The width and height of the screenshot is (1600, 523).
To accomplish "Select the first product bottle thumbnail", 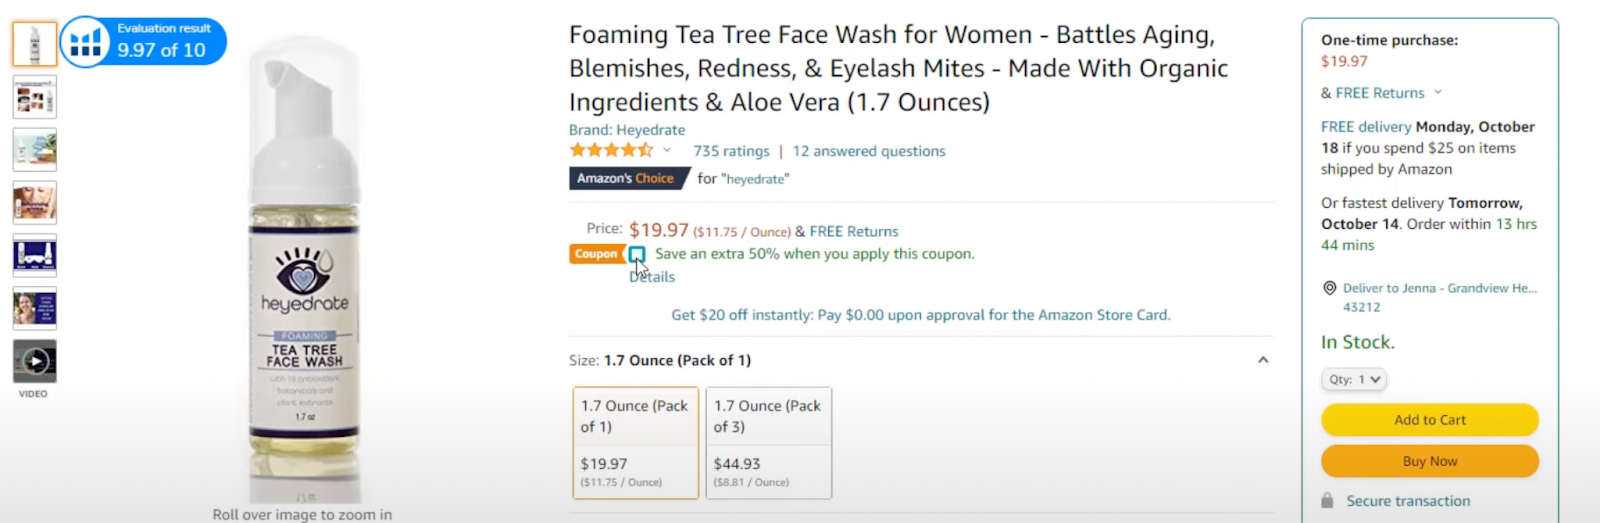I will [x=35, y=44].
